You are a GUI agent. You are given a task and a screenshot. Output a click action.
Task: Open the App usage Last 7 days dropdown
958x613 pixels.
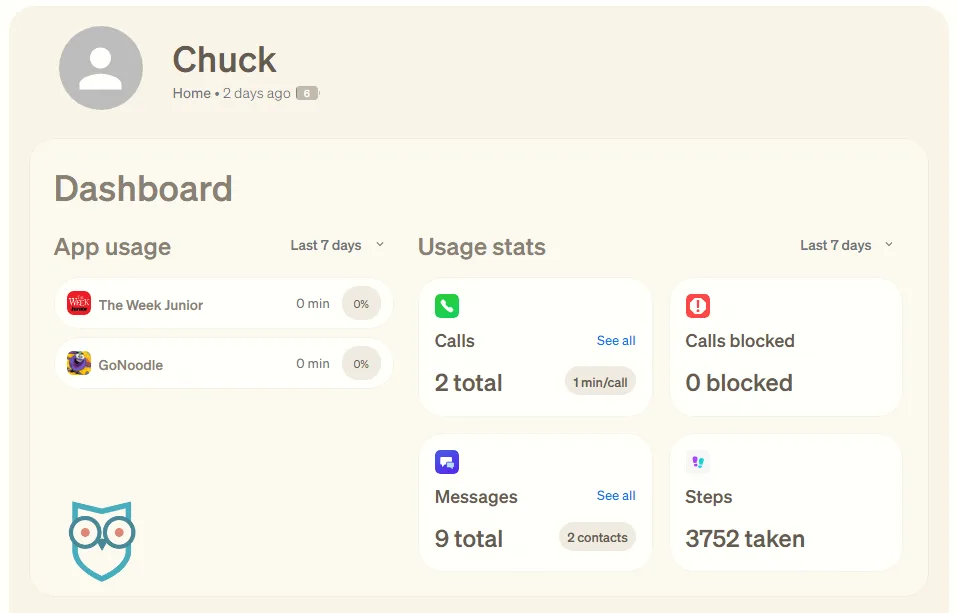tap(336, 244)
